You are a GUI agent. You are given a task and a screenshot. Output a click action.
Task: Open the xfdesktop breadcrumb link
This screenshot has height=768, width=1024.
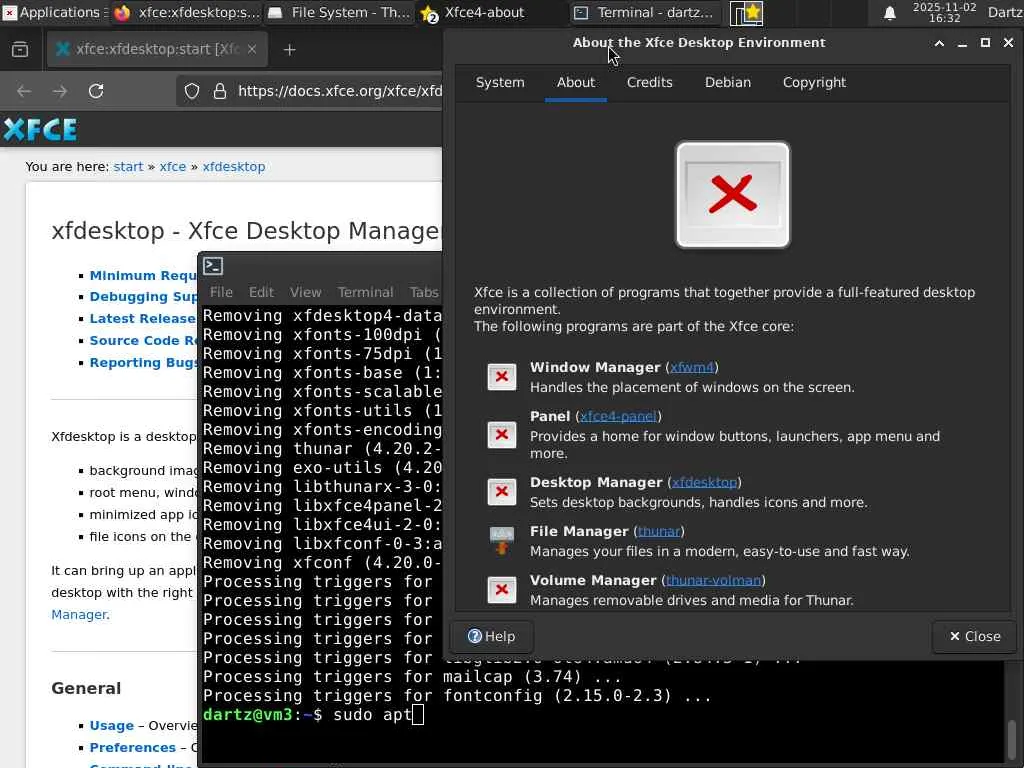tap(234, 167)
